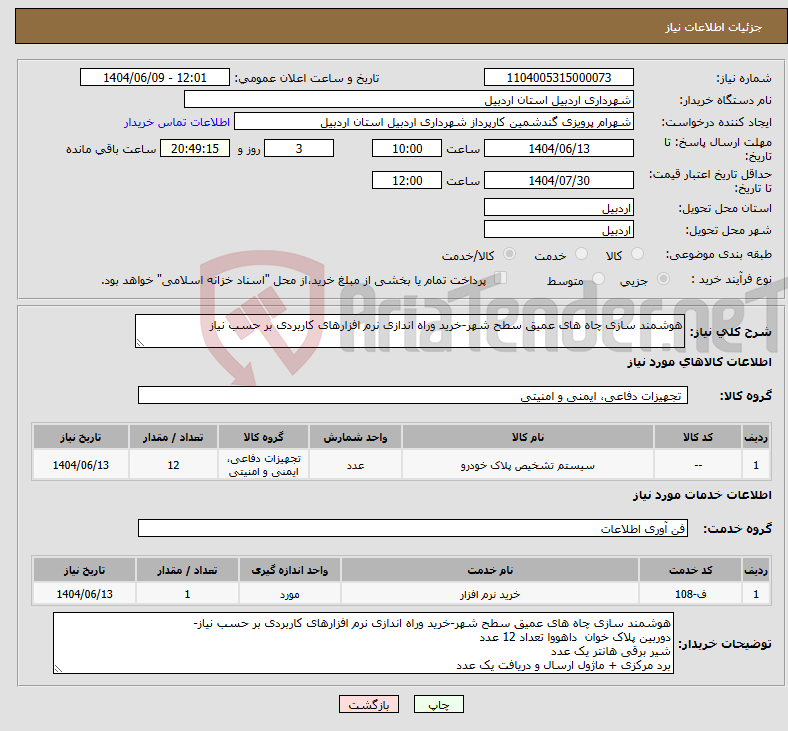The width and height of the screenshot is (788, 731).
Task: Click the response deadline date 1404/06/13 field
Action: click(558, 148)
